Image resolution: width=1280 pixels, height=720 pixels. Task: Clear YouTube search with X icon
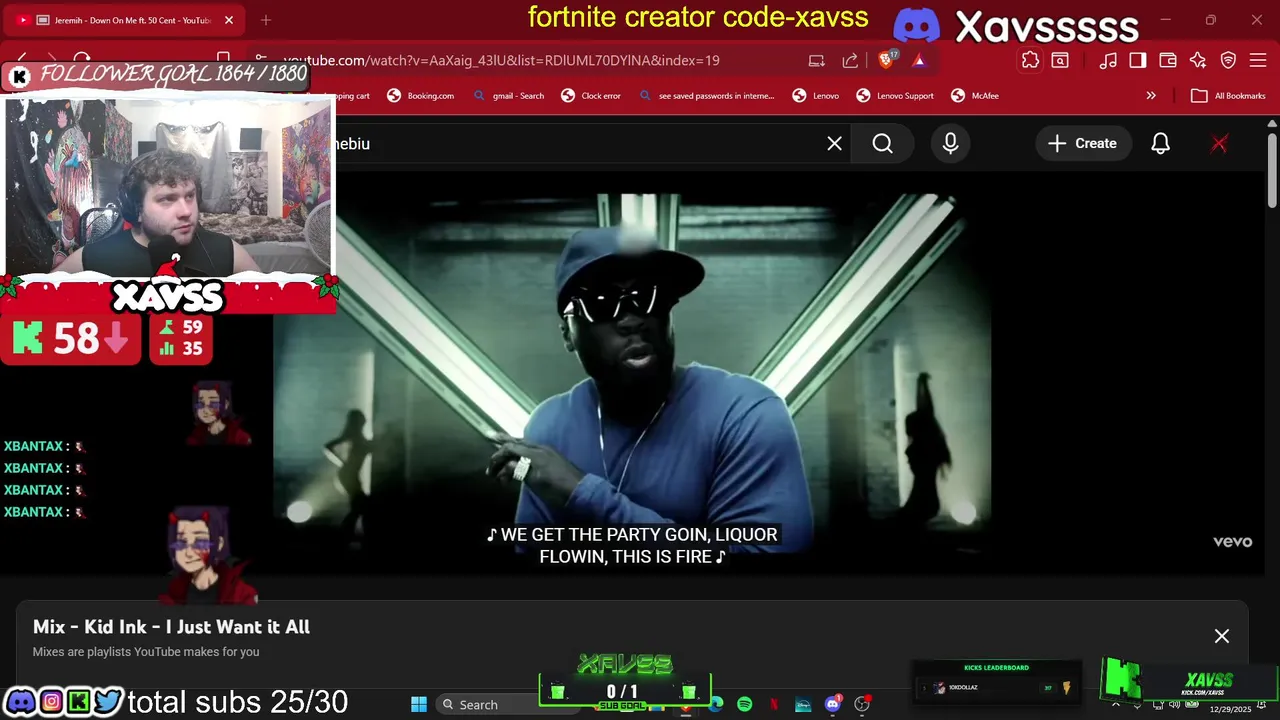pyautogui.click(x=834, y=144)
